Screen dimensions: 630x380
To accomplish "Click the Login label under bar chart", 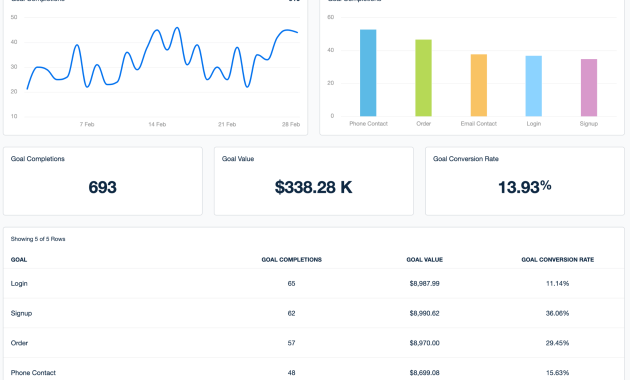I will pyautogui.click(x=534, y=124).
